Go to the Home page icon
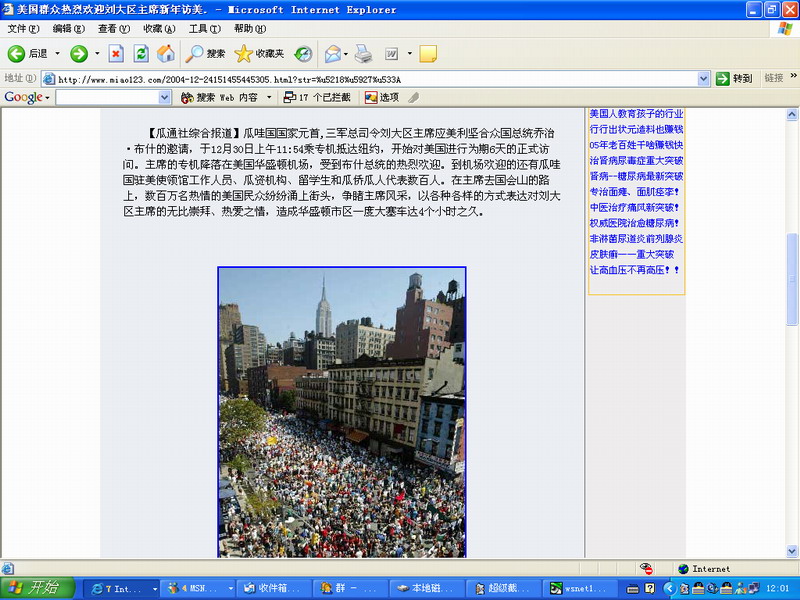Image resolution: width=800 pixels, height=600 pixels. click(165, 53)
